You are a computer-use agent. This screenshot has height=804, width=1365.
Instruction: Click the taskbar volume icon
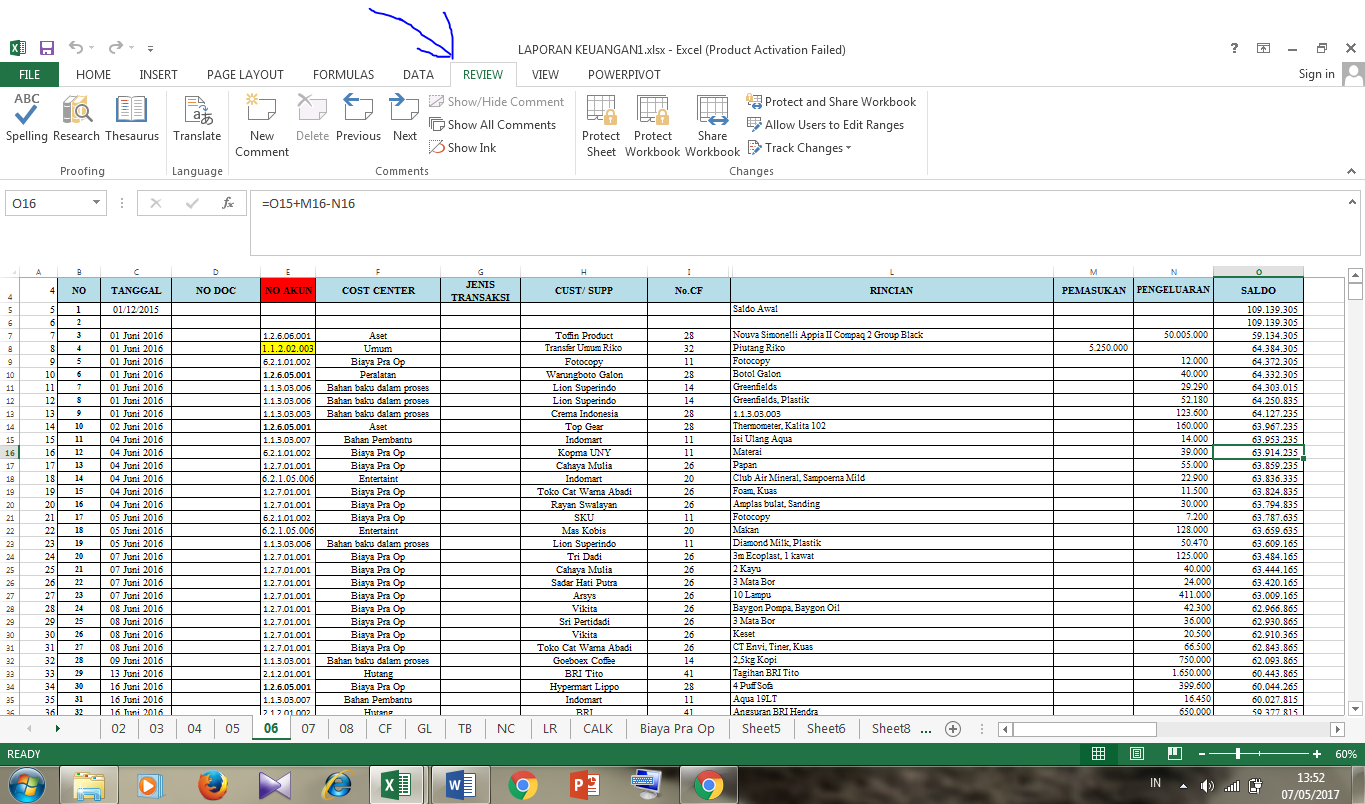click(x=1209, y=786)
